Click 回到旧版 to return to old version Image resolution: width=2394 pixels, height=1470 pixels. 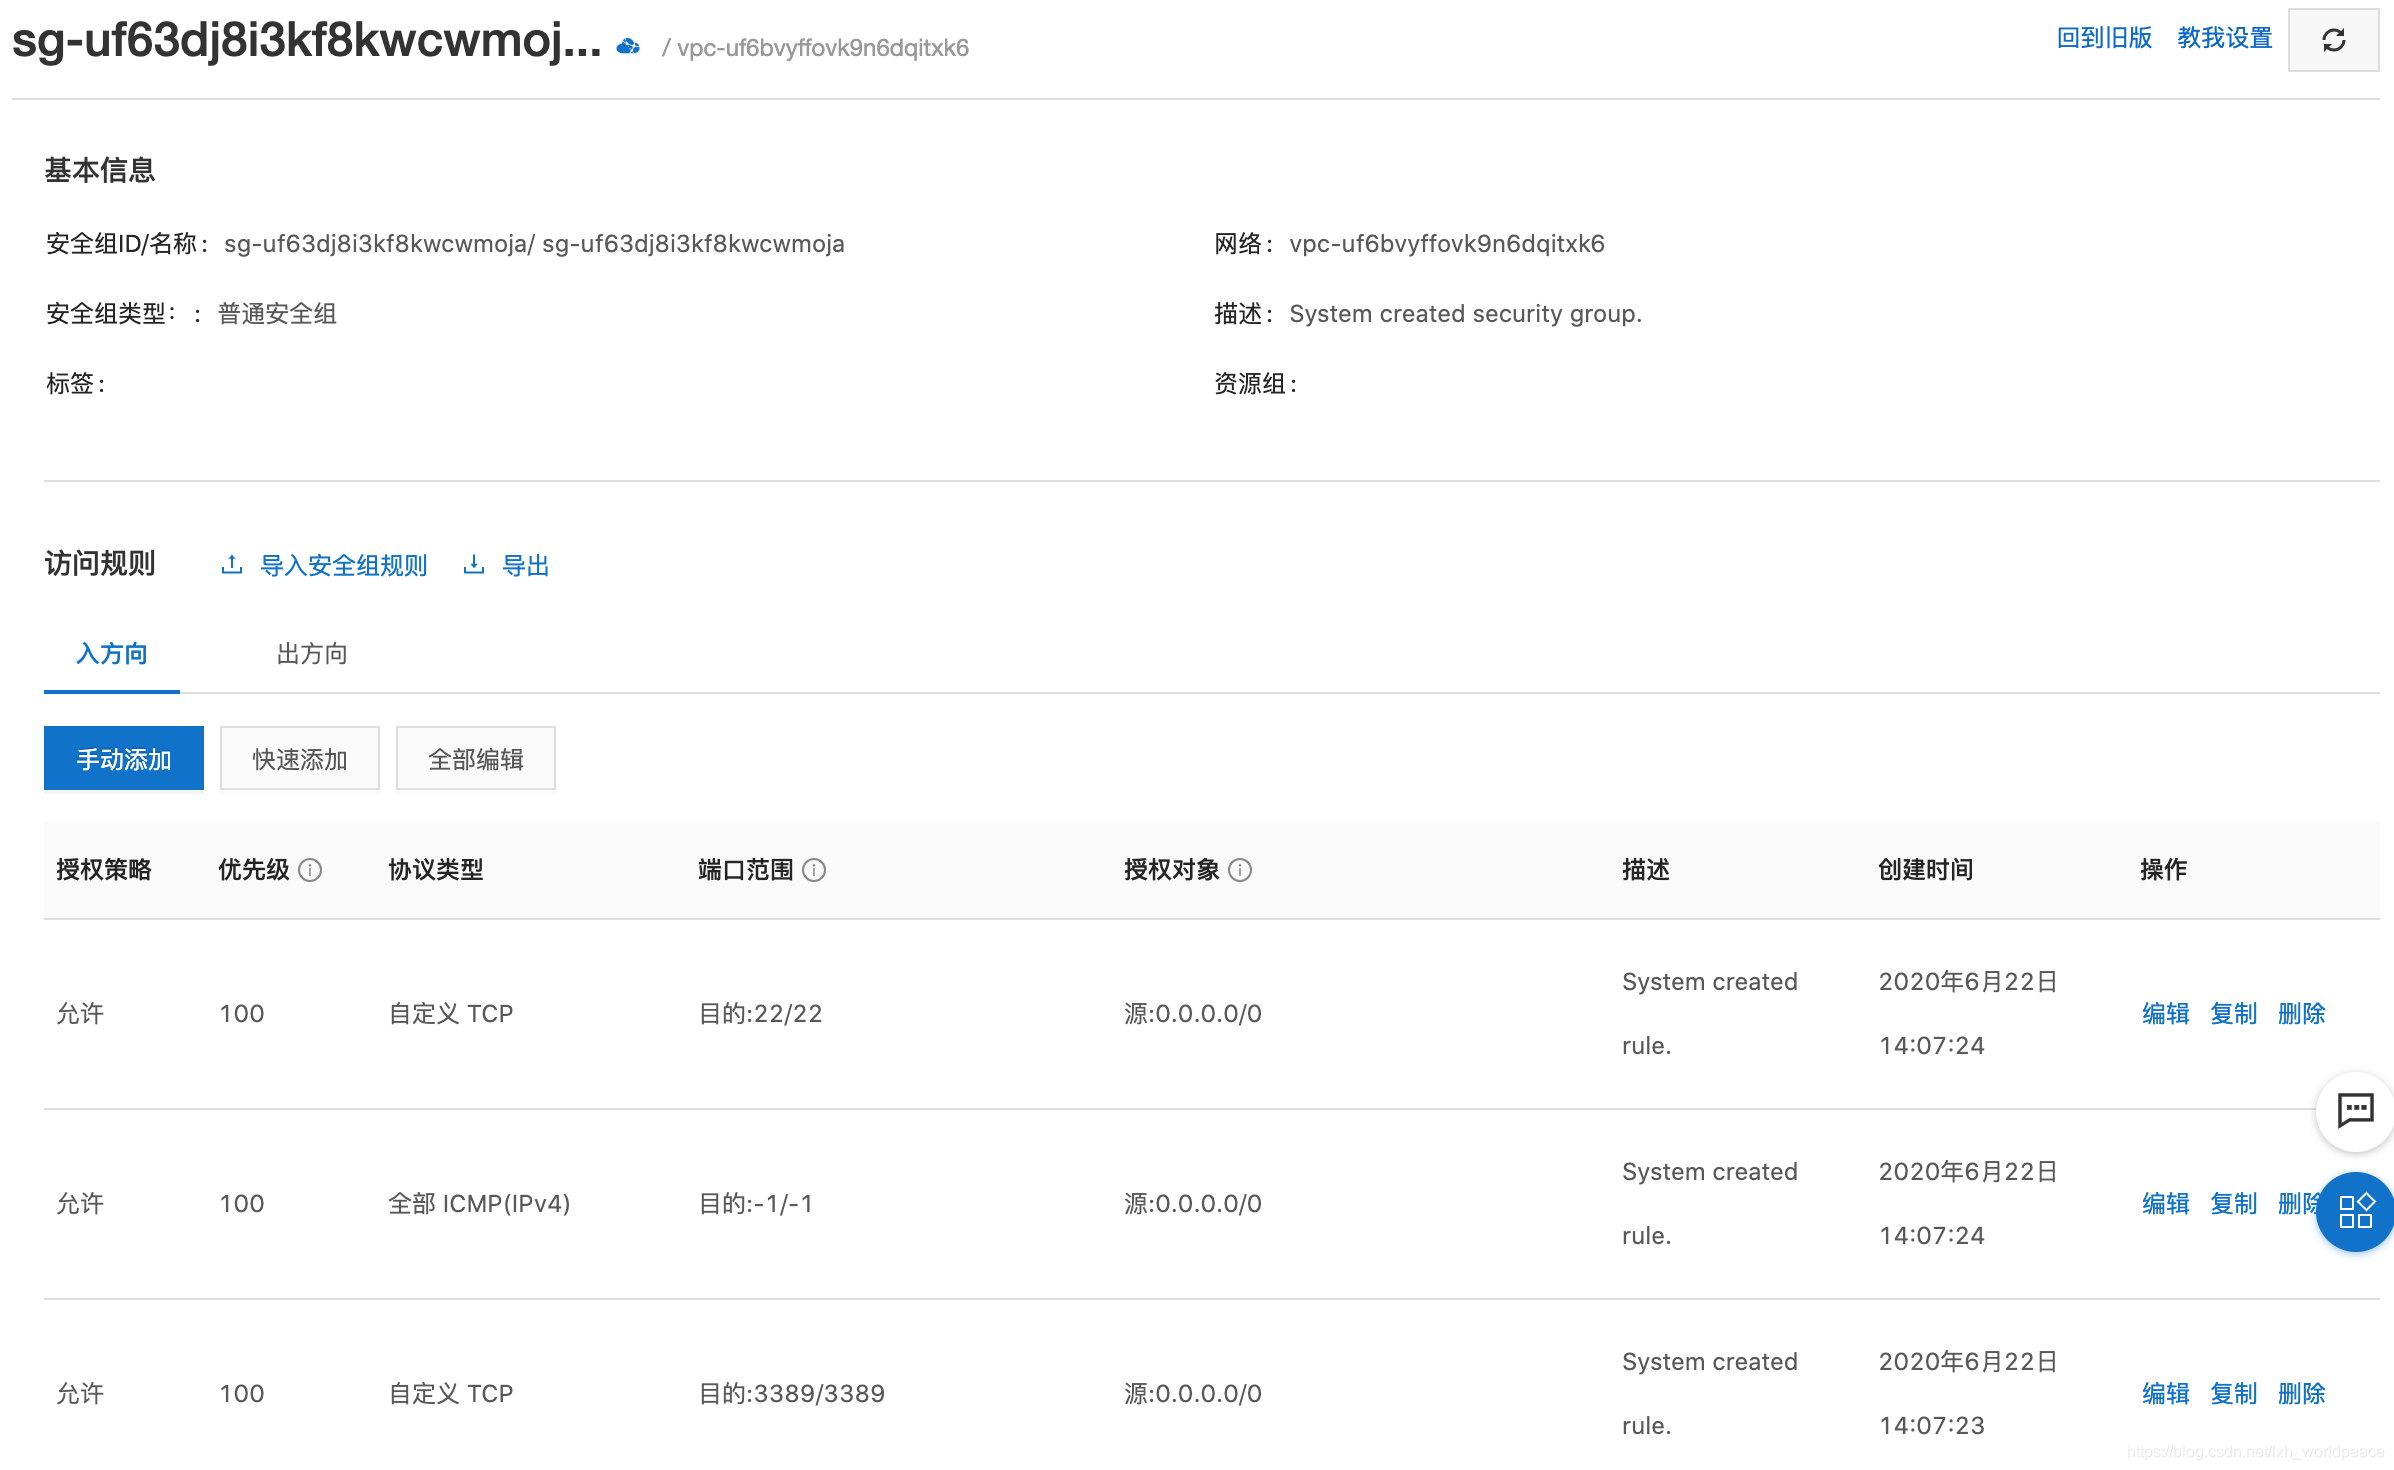[2106, 38]
